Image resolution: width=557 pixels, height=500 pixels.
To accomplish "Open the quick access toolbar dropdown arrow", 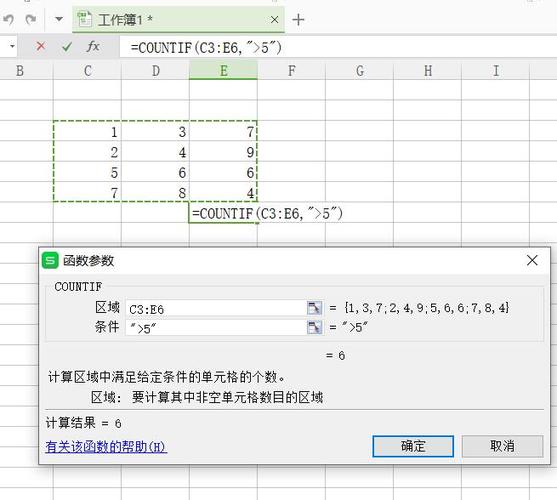I will [x=59, y=19].
